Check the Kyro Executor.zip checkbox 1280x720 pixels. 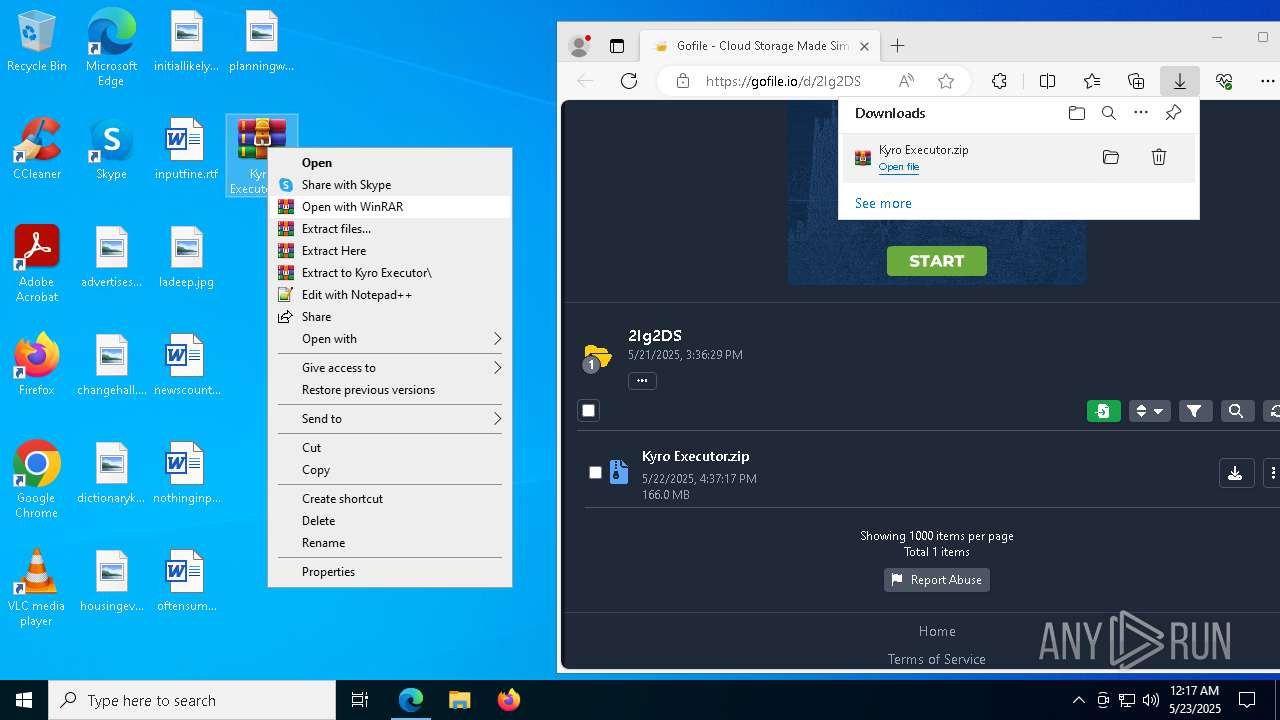point(595,472)
